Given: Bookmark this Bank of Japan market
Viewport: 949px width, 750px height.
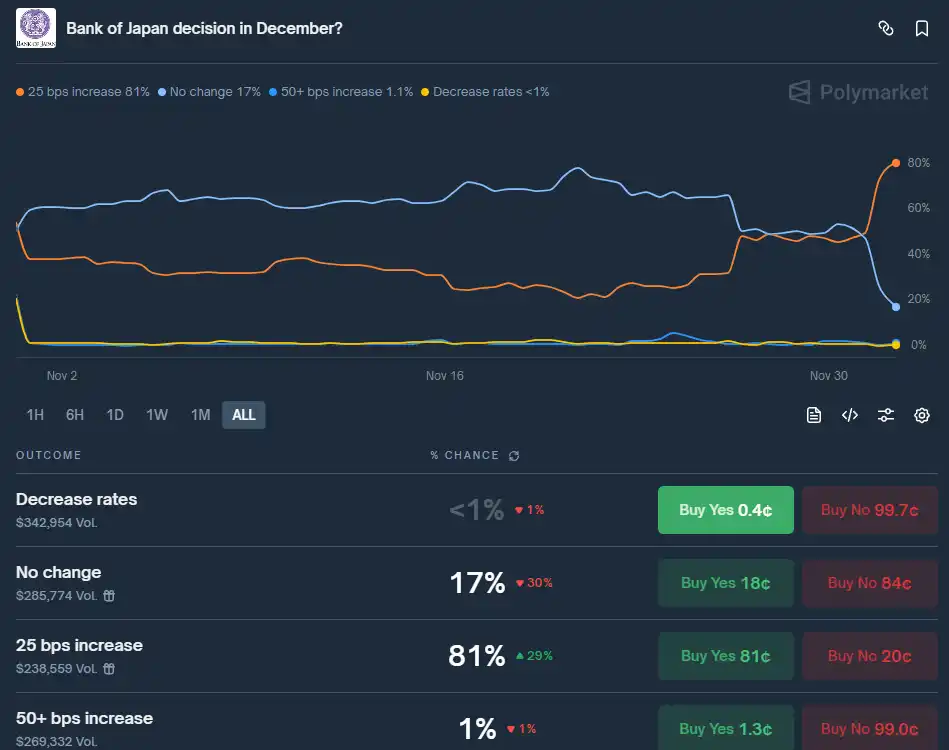Looking at the screenshot, I should 922,28.
